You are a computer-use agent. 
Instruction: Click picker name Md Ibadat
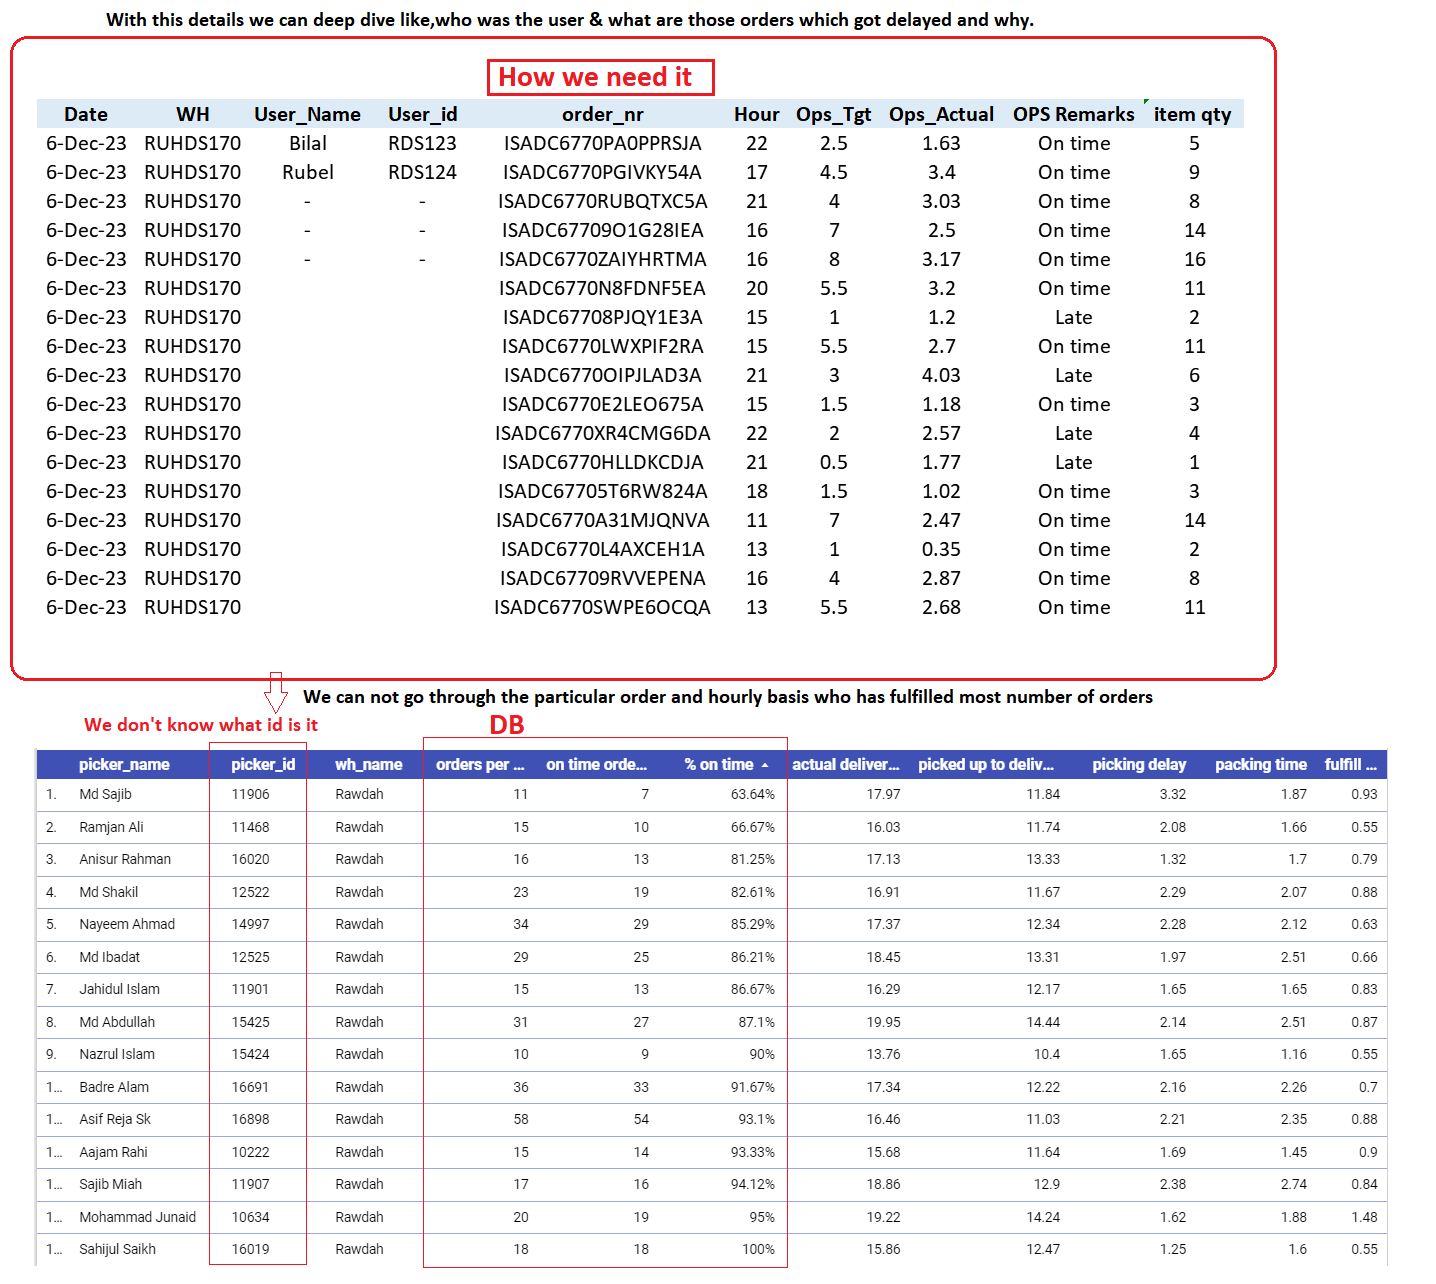pos(110,957)
